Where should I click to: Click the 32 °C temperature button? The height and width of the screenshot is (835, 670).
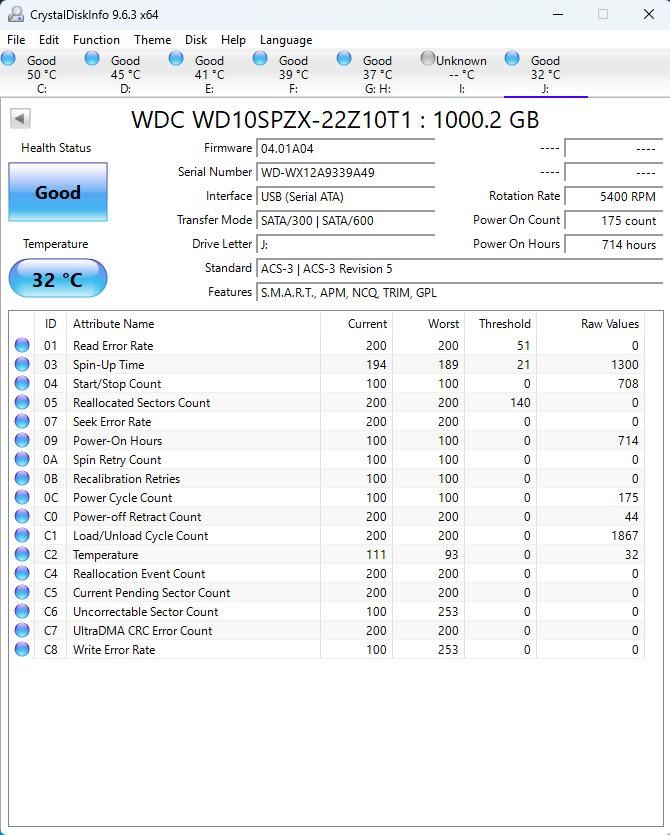pyautogui.click(x=58, y=279)
